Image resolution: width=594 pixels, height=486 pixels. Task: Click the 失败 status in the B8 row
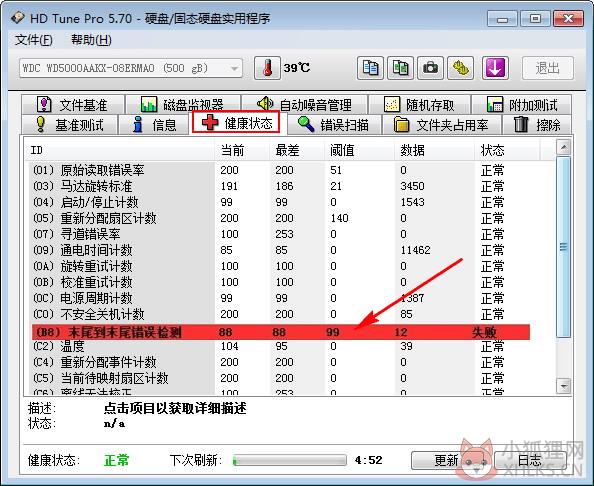(484, 332)
